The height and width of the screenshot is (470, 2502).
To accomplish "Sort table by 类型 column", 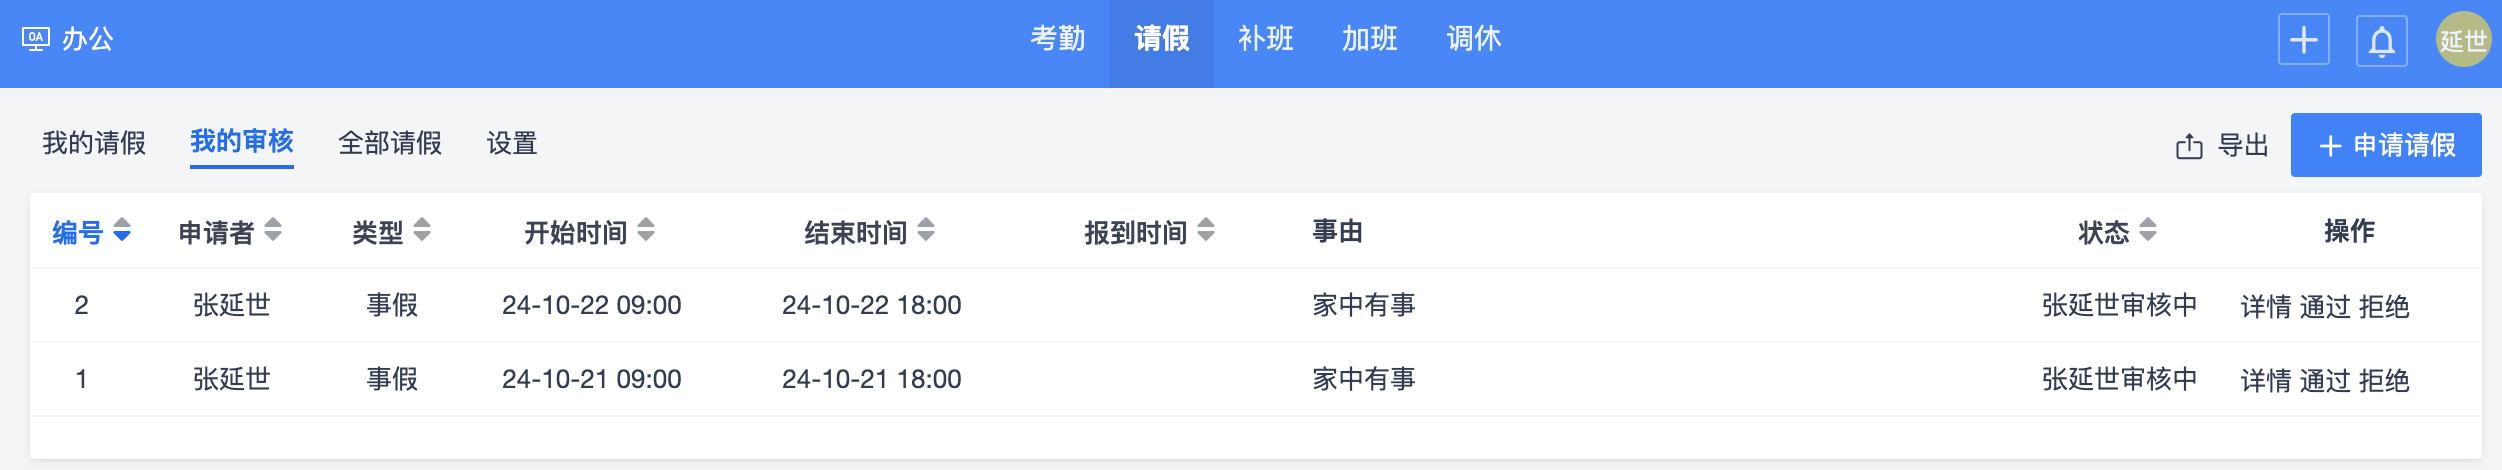I will coord(422,231).
